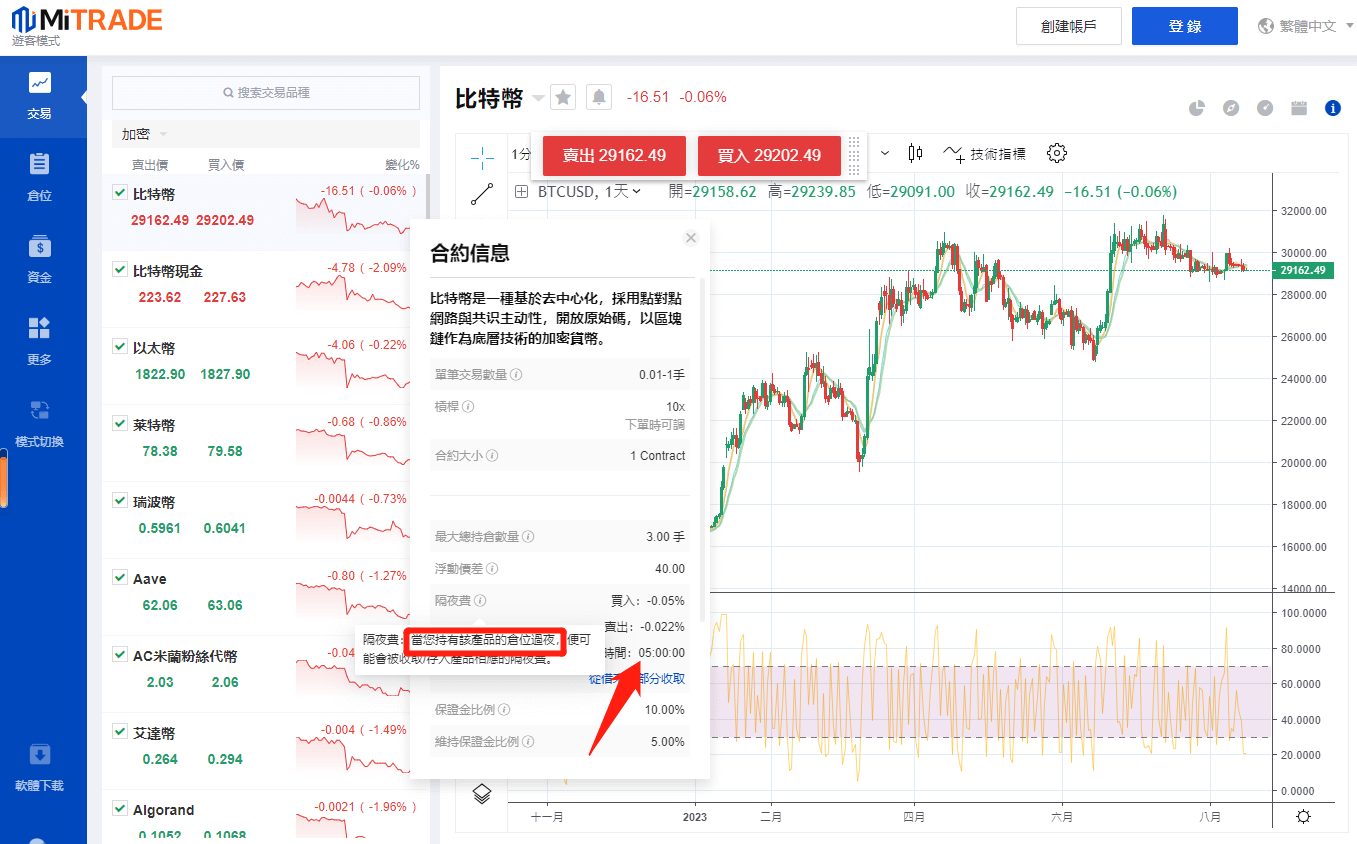Screen dimensions: 1357x844
Task: Open 技術指標 technical indicators
Action: coord(985,153)
